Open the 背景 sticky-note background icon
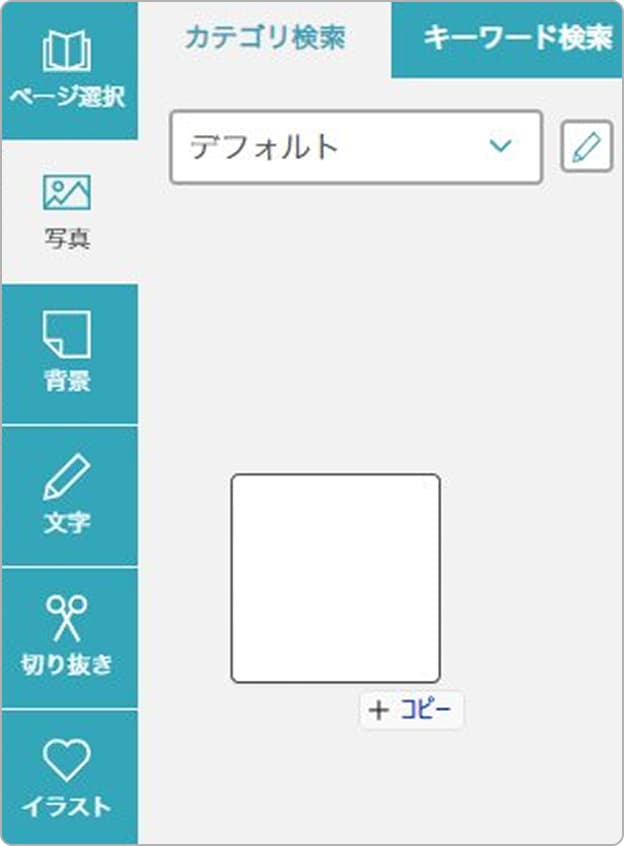Viewport: 624px width, 846px height. click(x=67, y=334)
